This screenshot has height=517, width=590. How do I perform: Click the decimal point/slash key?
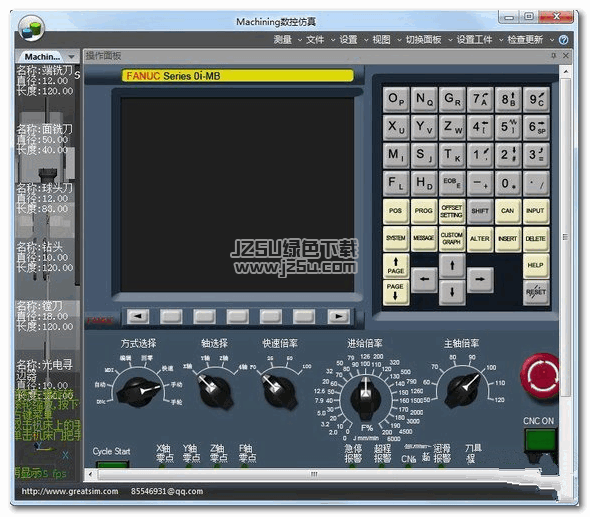(536, 184)
